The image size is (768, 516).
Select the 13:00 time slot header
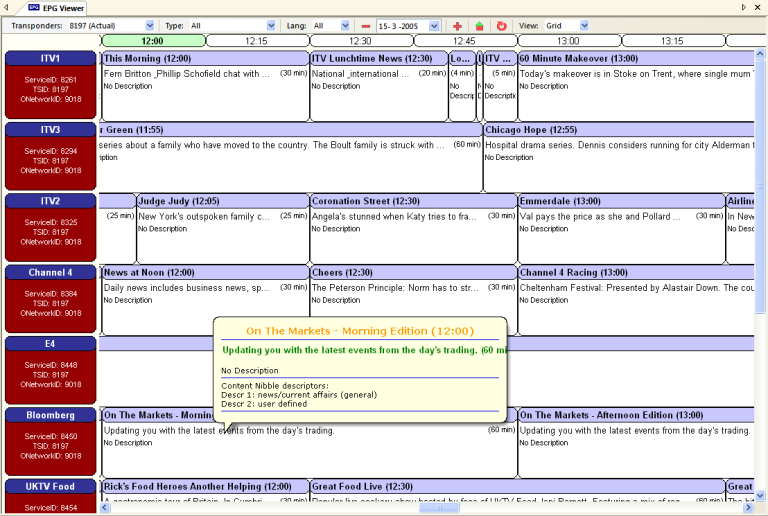pos(568,41)
